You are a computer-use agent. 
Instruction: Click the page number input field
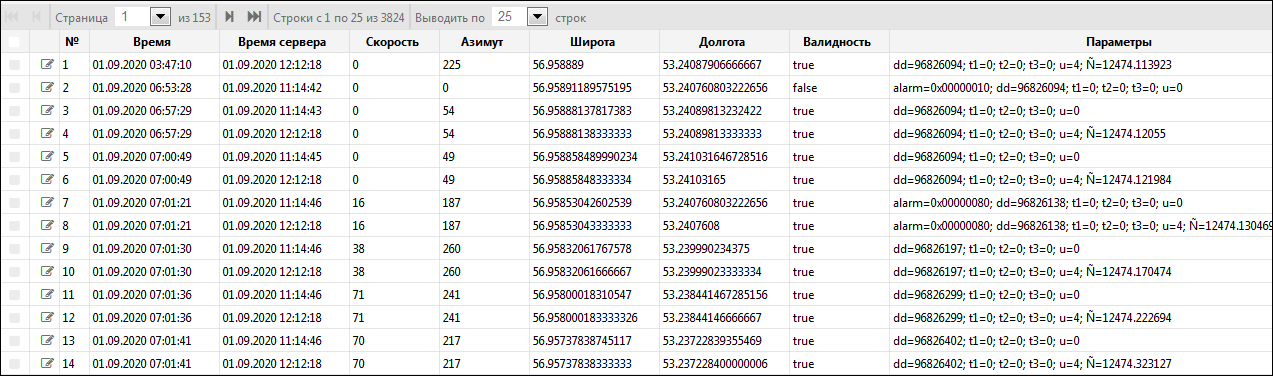131,17
